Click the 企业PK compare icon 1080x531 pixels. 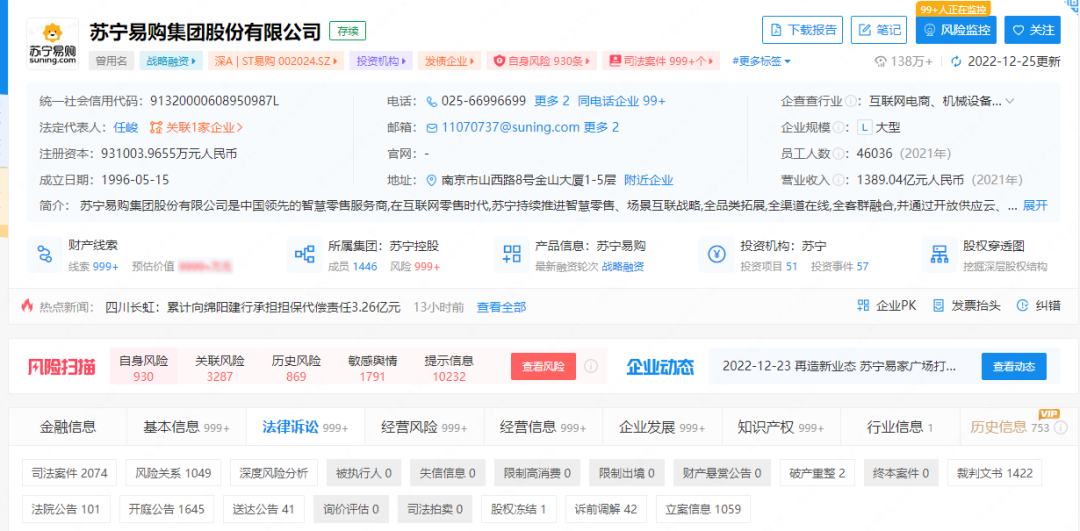pyautogui.click(x=864, y=306)
